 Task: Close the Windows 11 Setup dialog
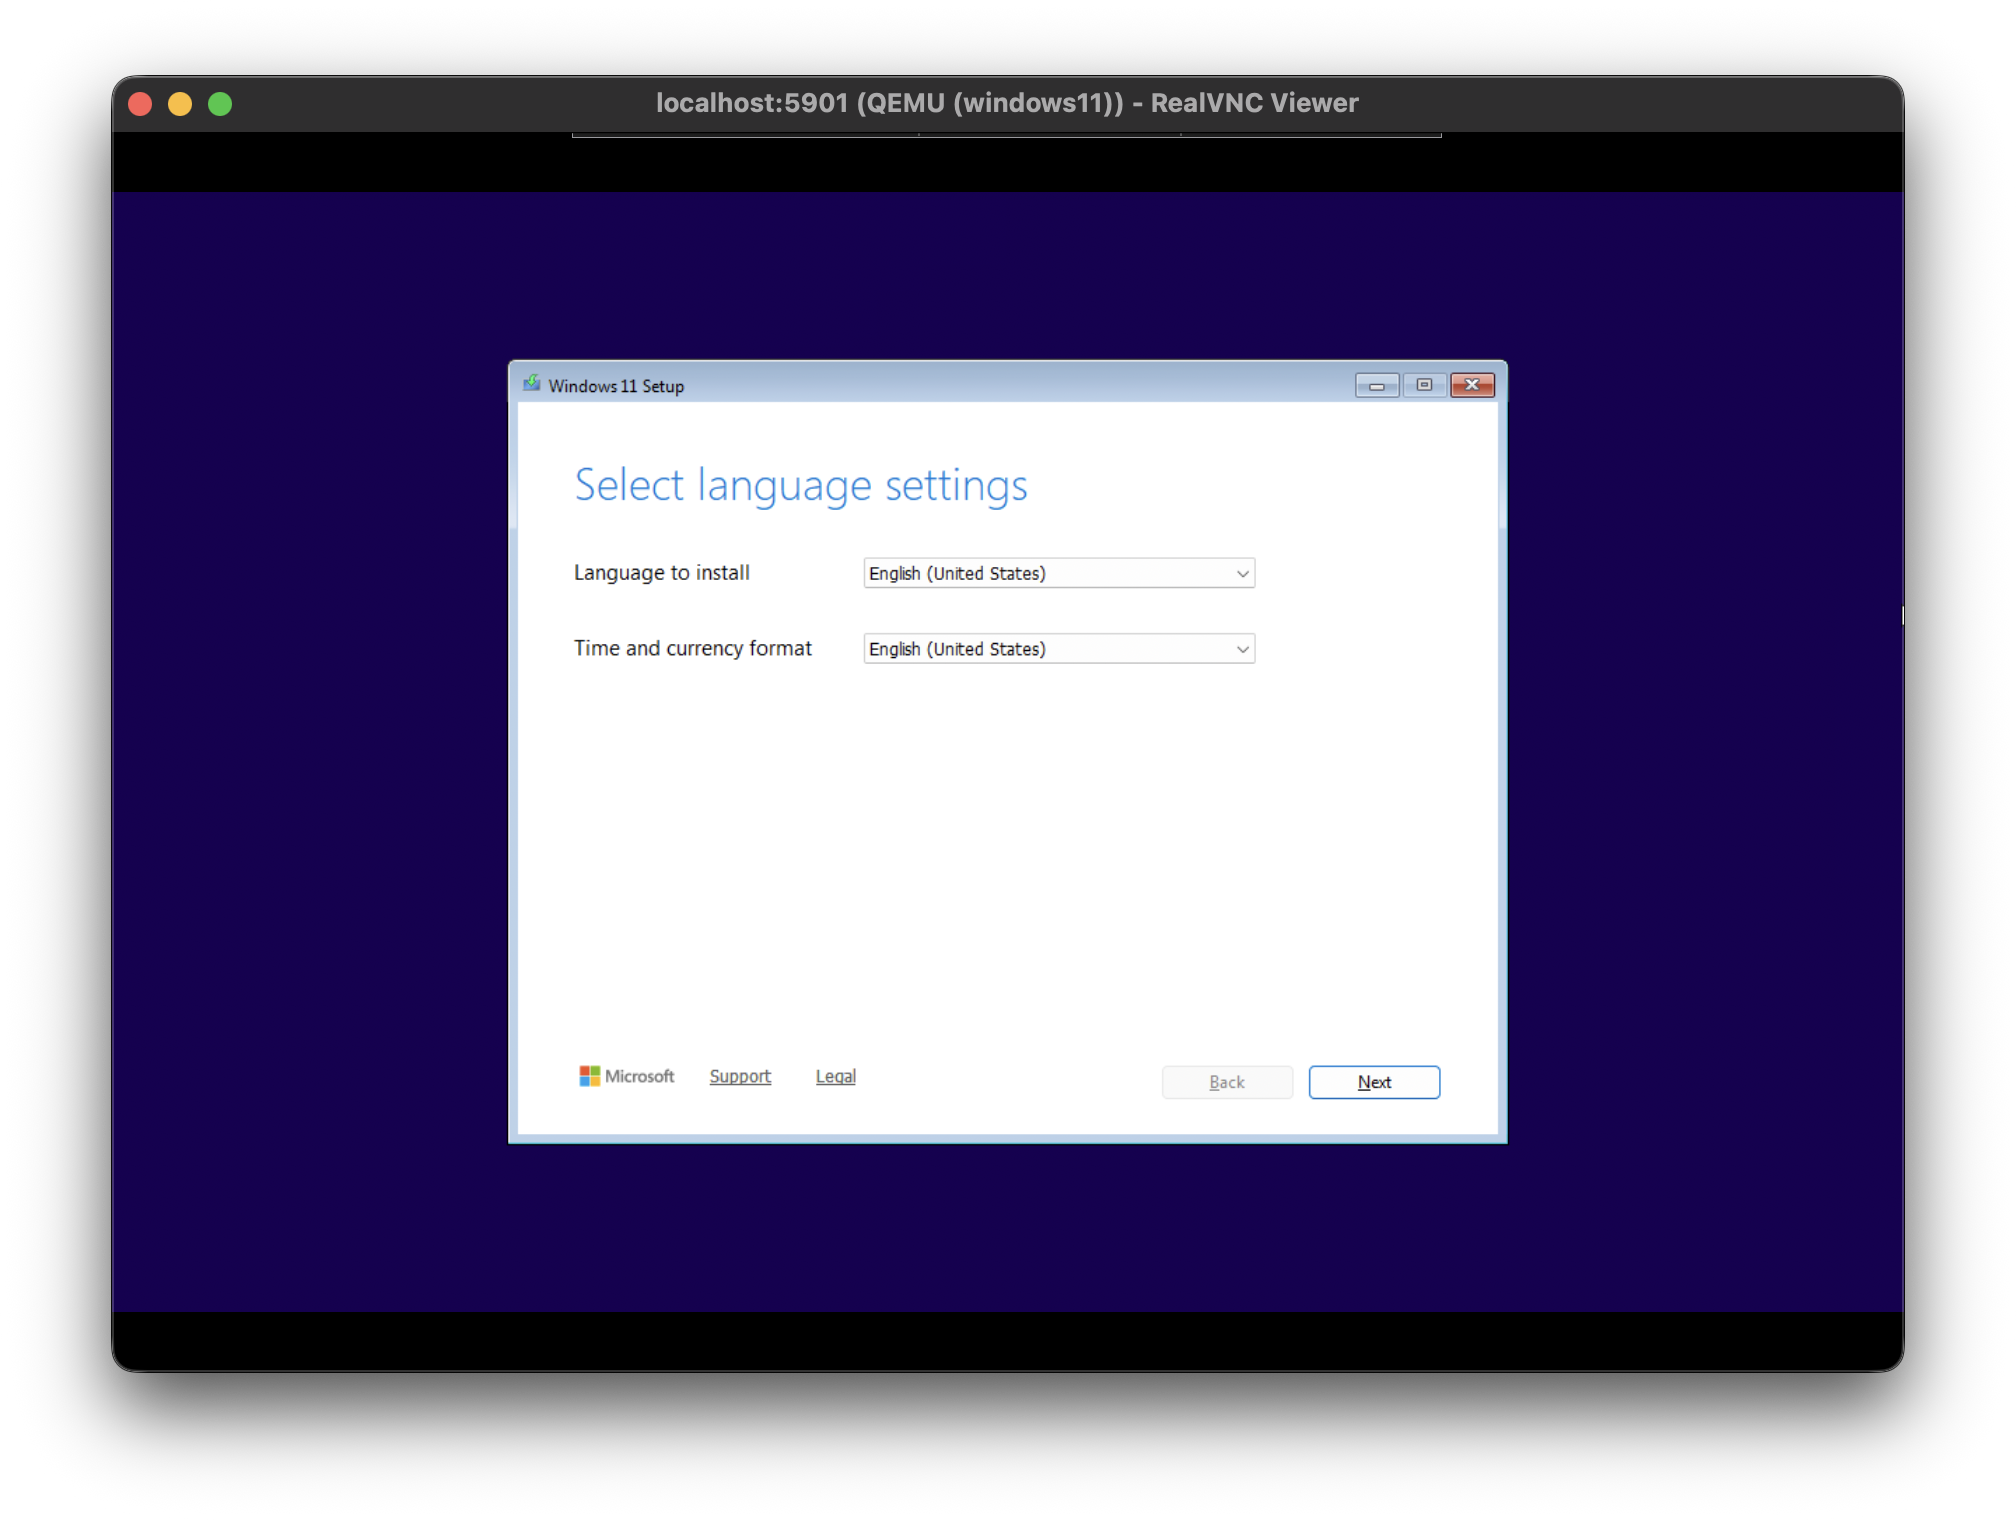(x=1472, y=385)
